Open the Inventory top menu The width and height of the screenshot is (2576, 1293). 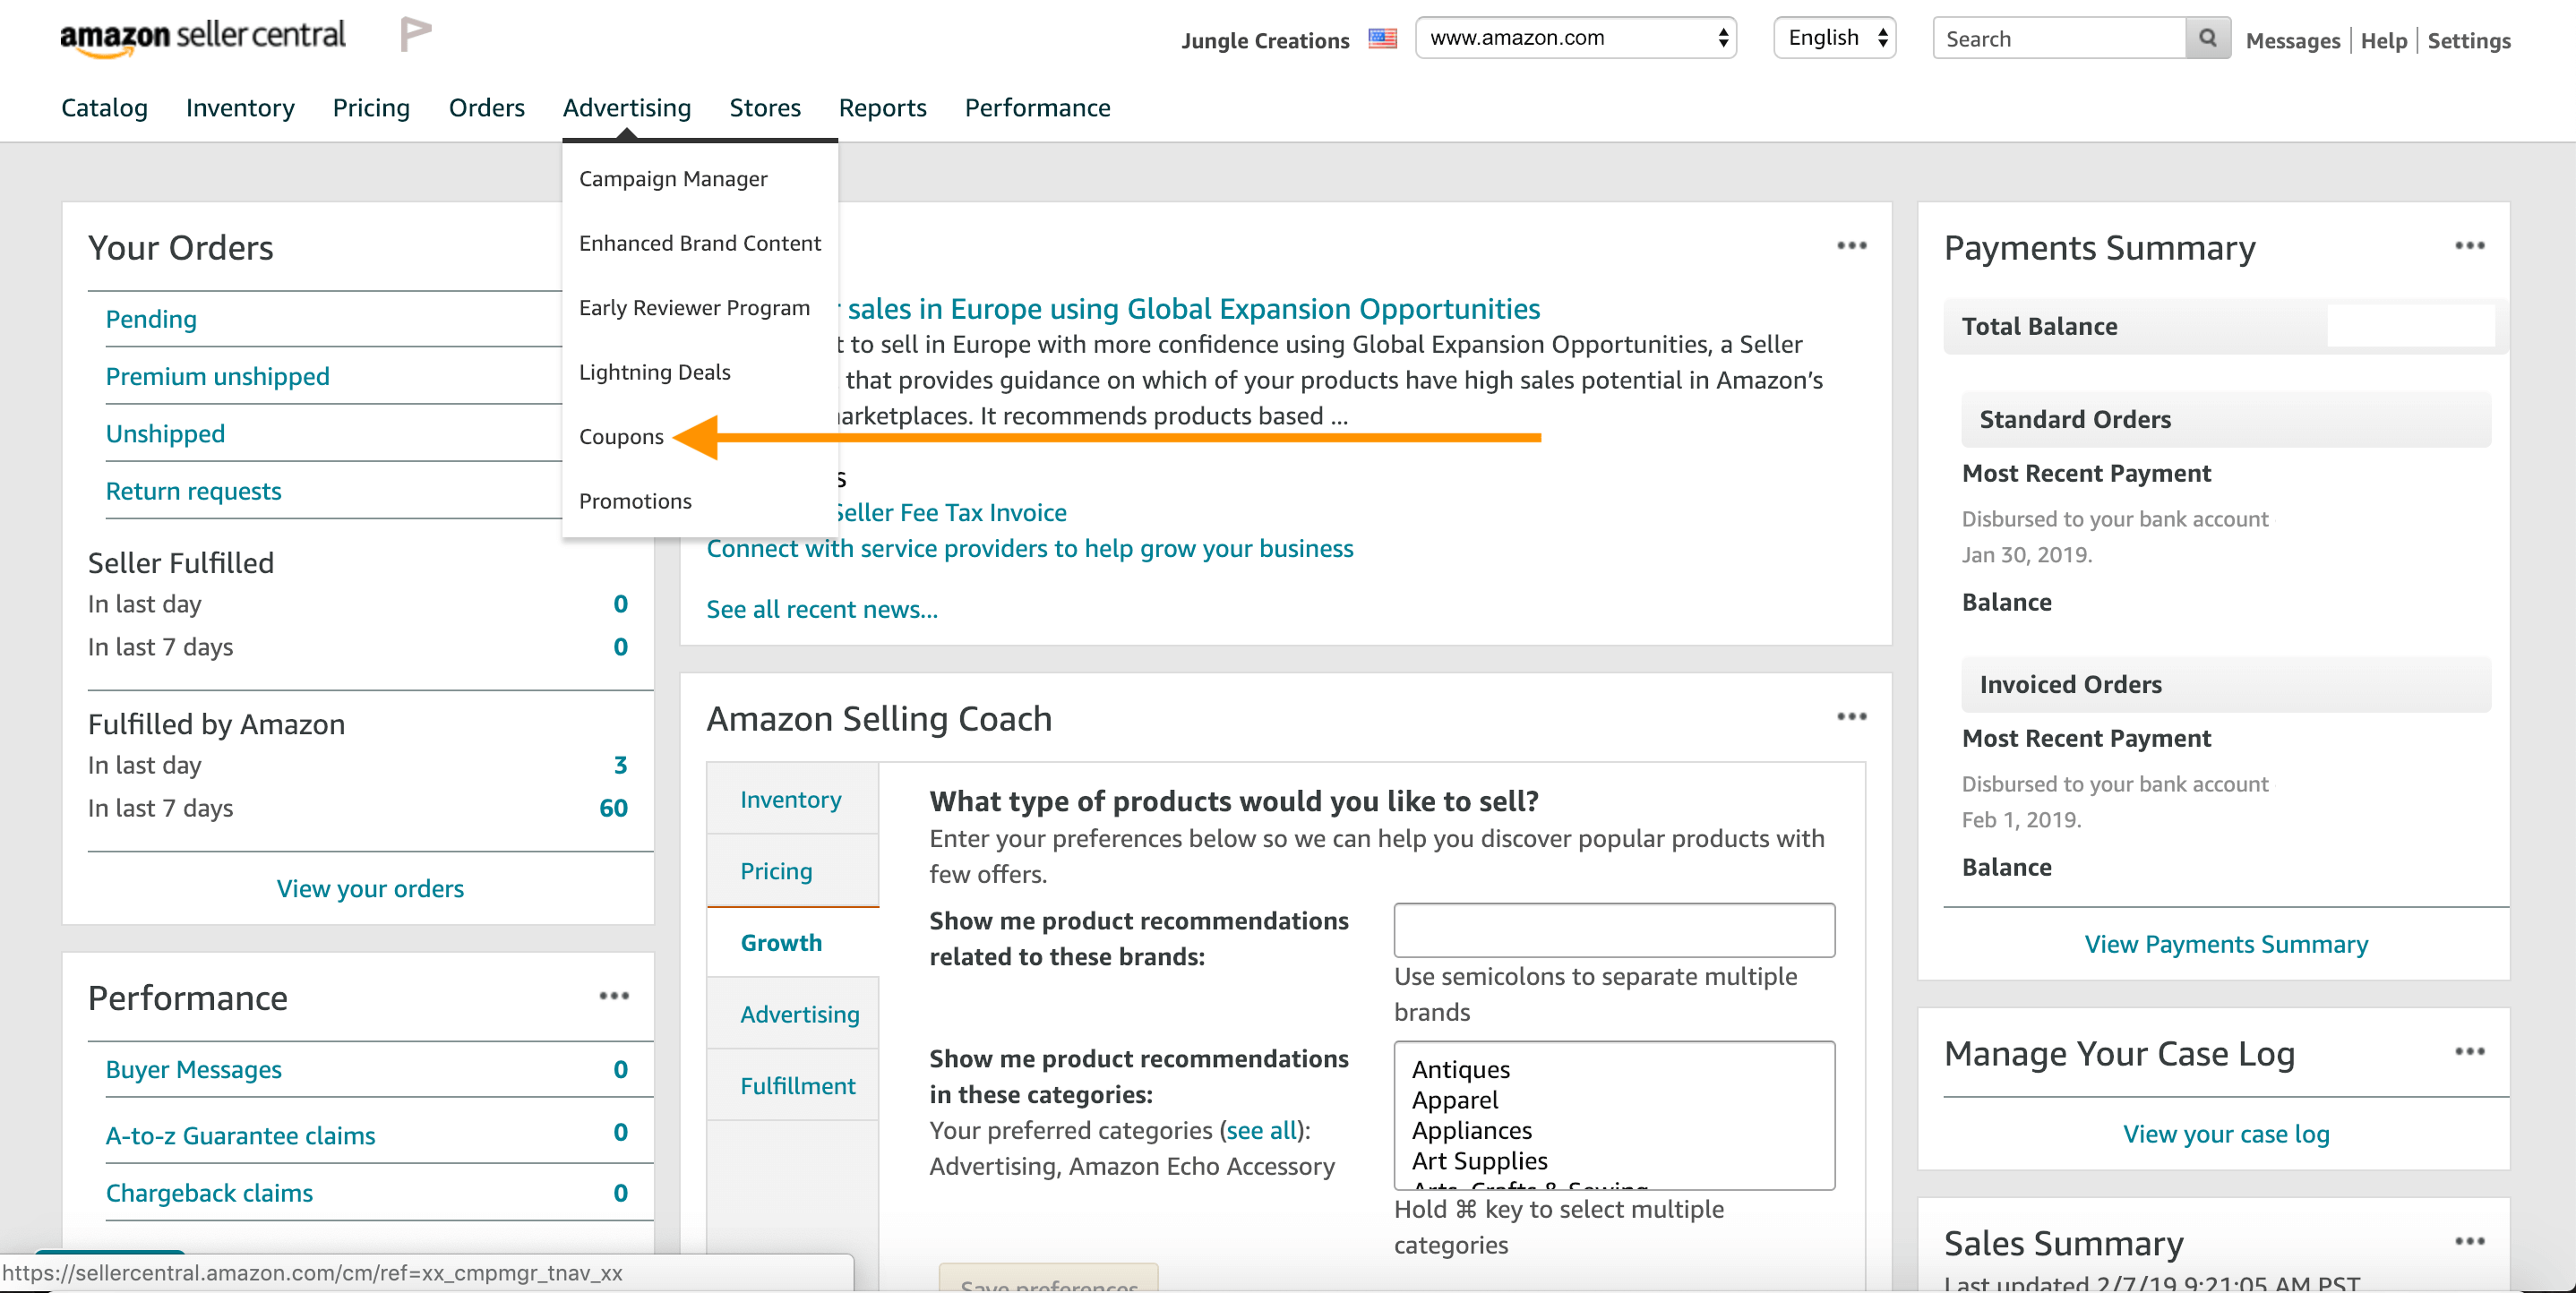point(240,108)
